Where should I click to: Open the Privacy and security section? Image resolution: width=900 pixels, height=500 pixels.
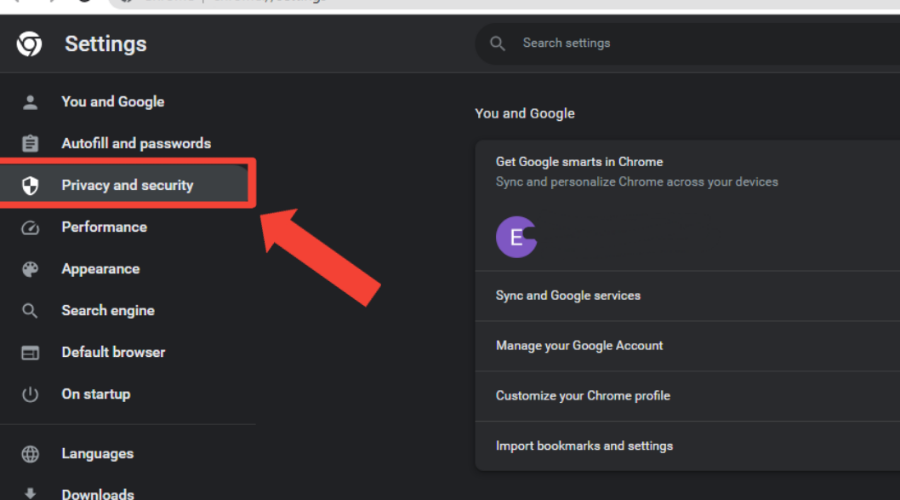coord(127,186)
